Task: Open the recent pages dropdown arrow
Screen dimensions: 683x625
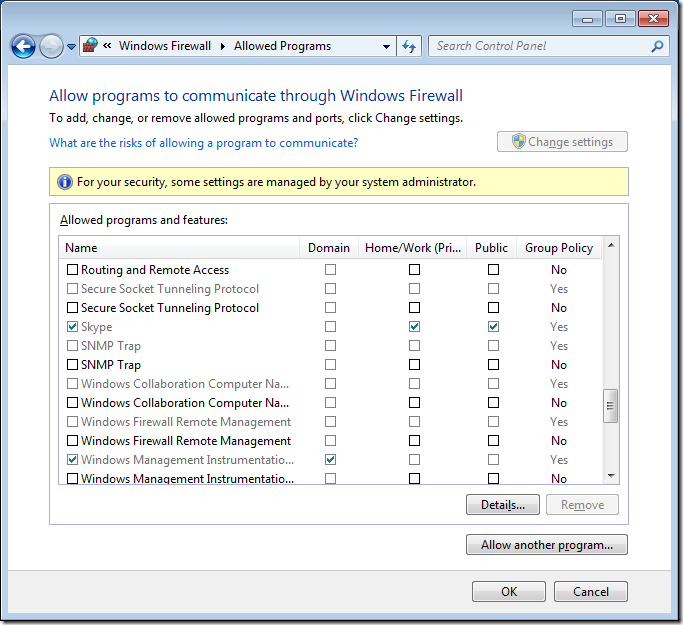Action: 72,47
